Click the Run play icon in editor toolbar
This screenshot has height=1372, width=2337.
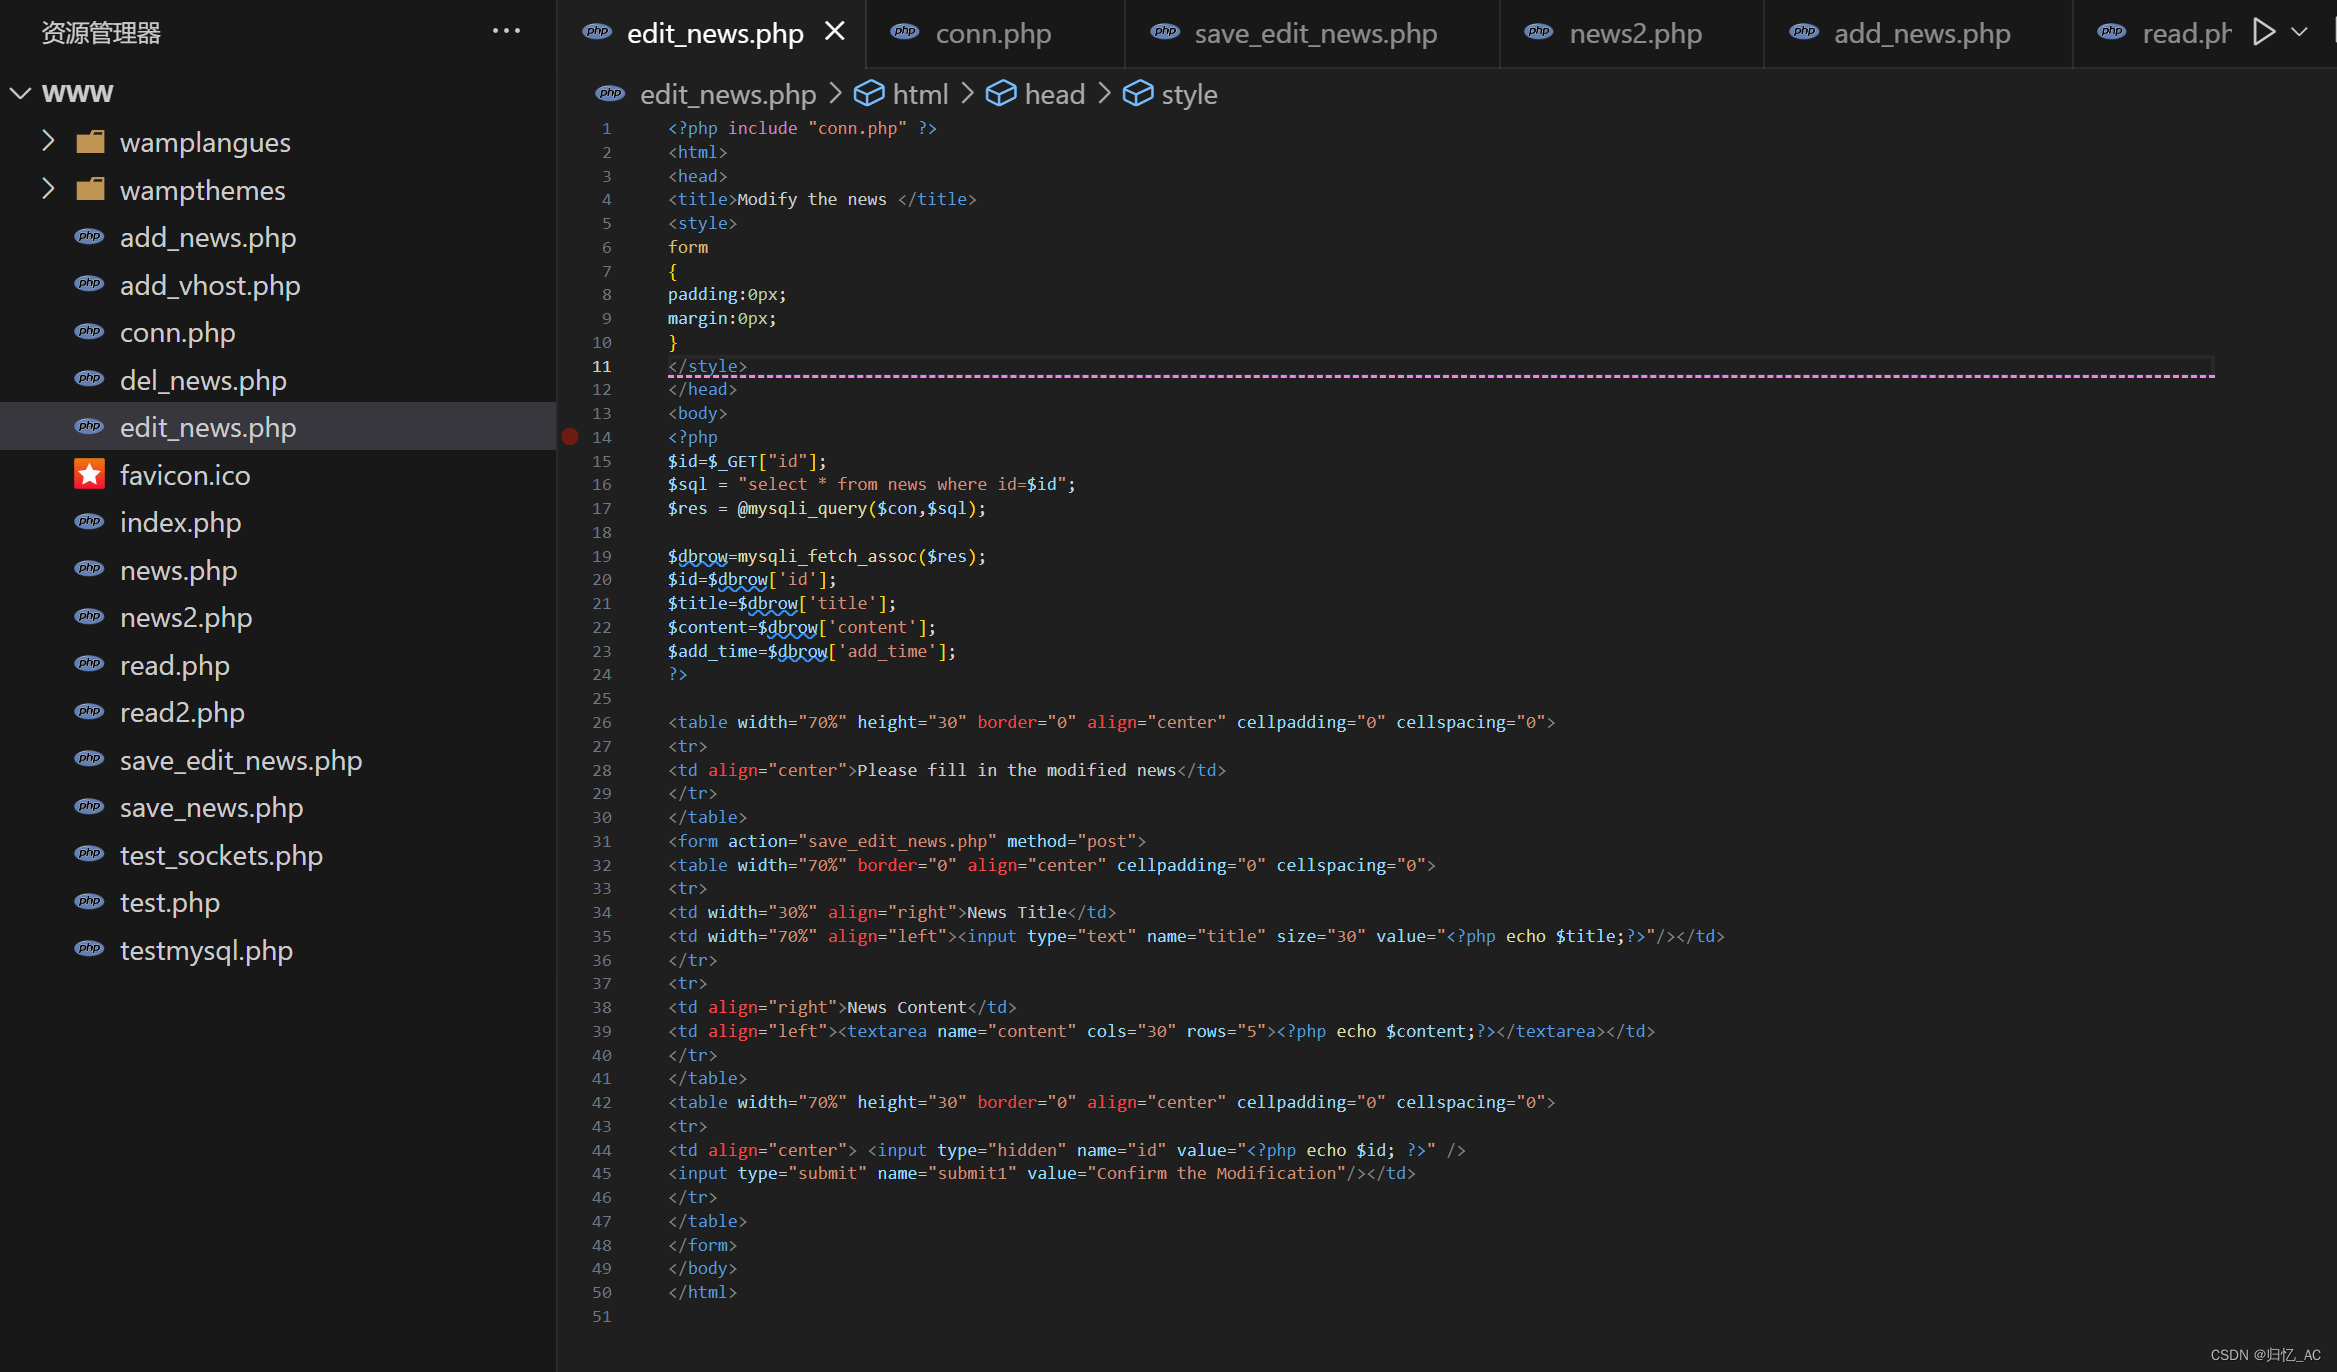pos(2264,32)
